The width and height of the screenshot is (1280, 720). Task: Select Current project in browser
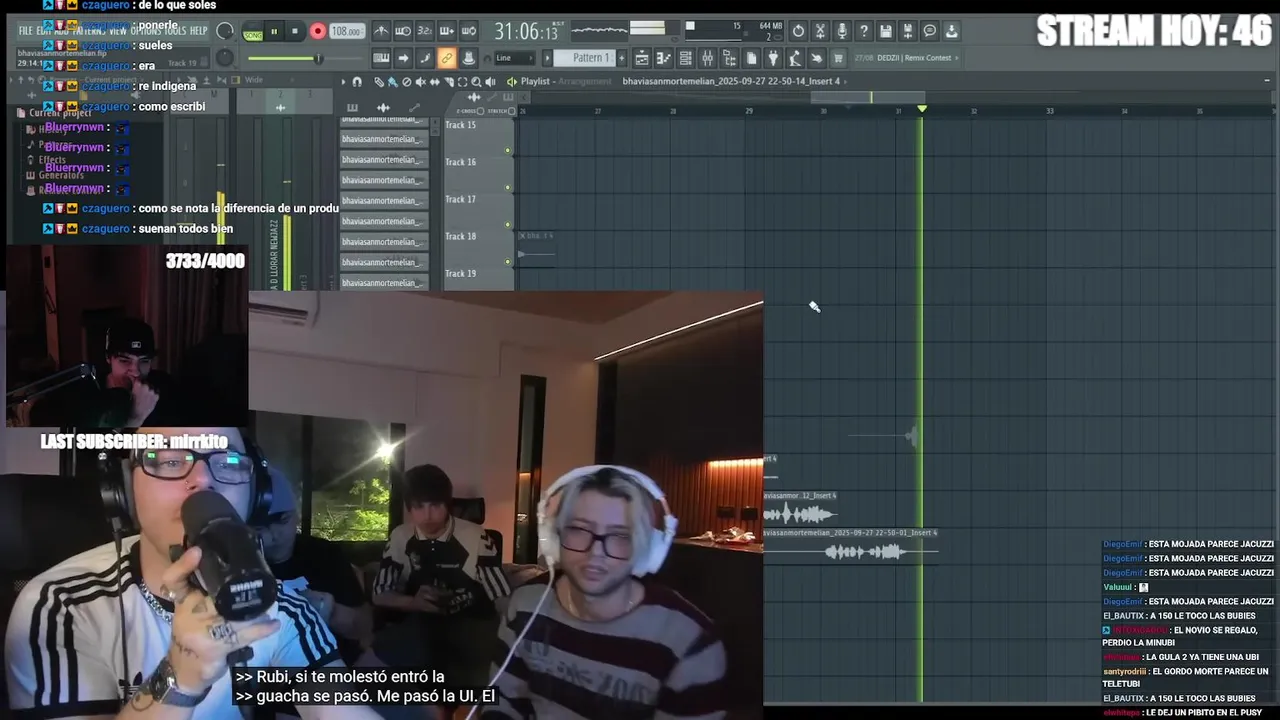[x=60, y=113]
